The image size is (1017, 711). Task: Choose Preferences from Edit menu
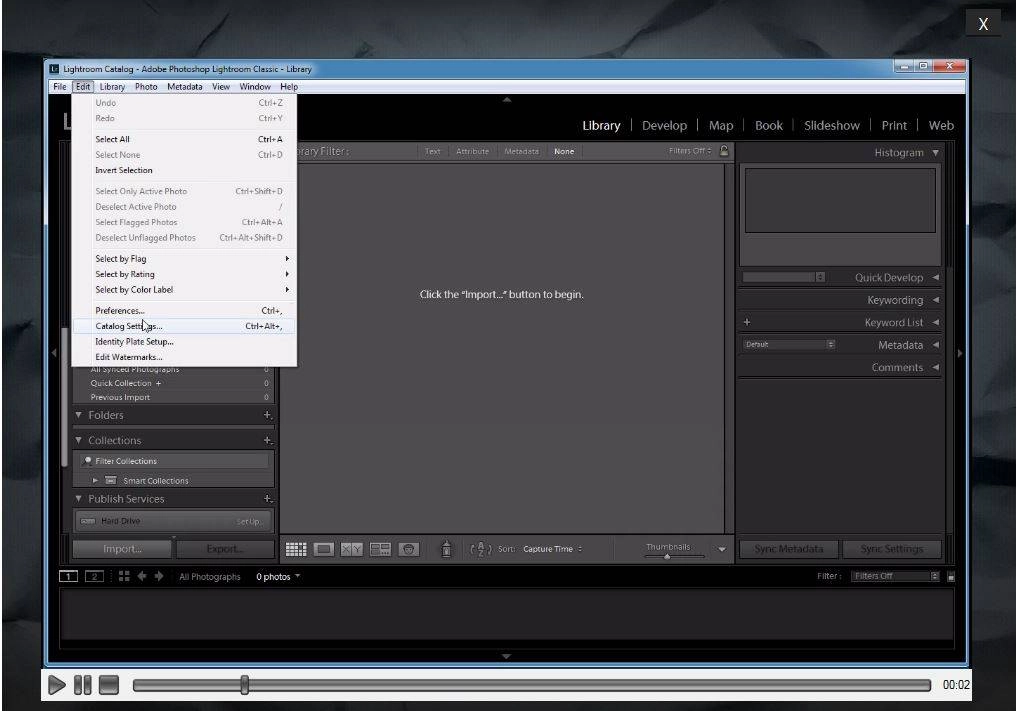(x=184, y=311)
